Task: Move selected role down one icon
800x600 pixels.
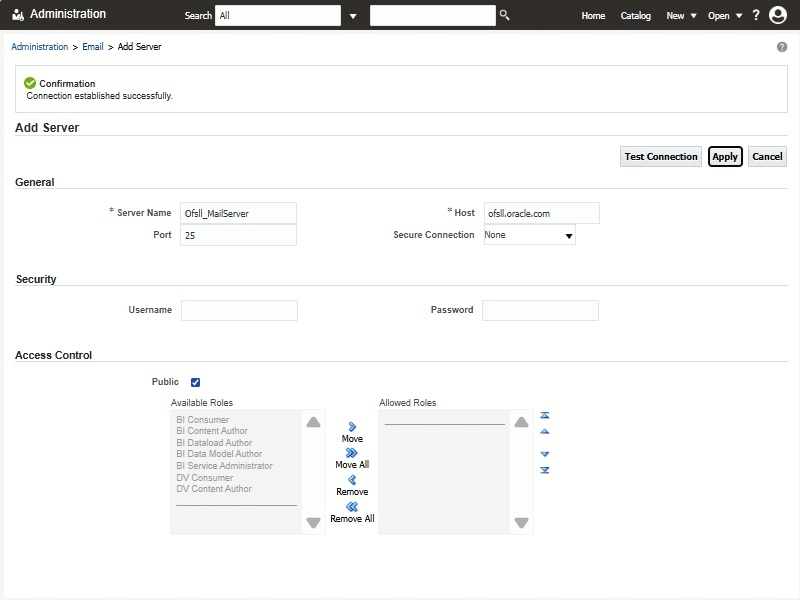Action: pos(545,454)
